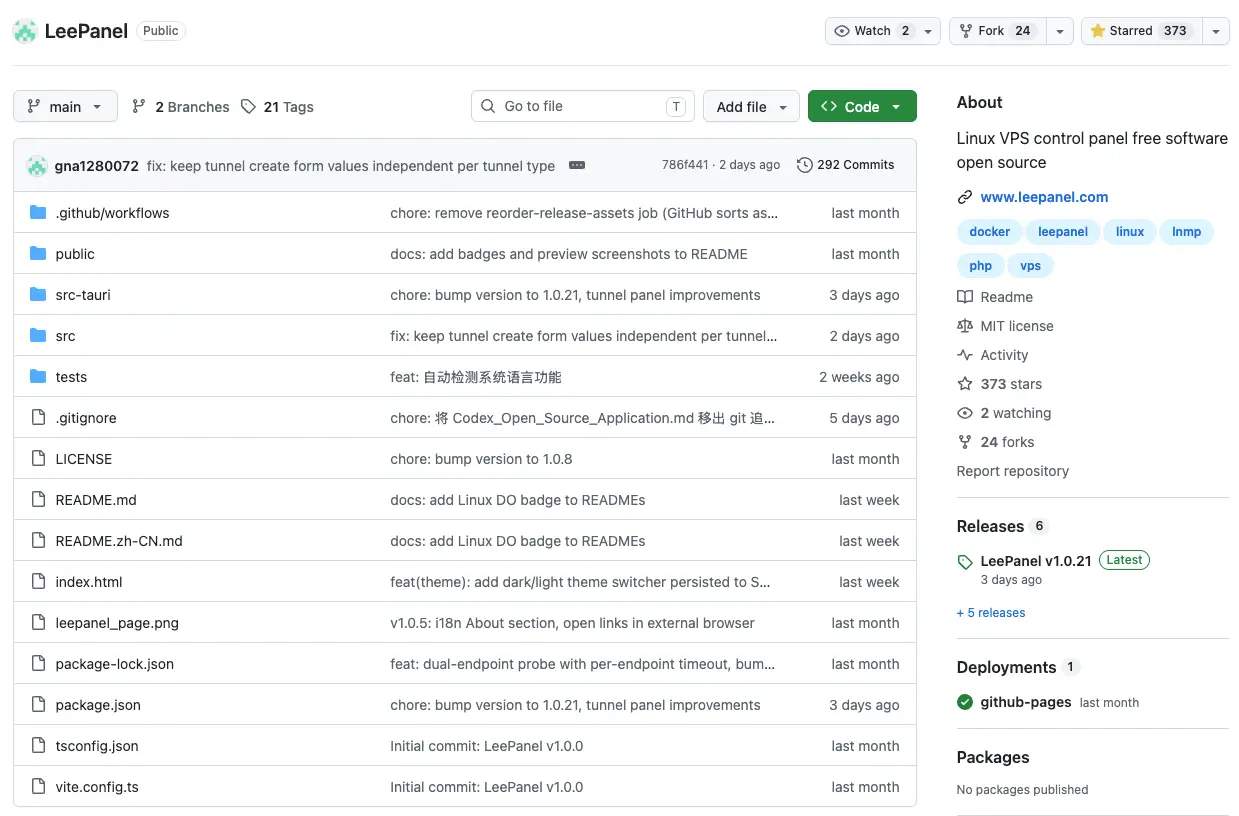Click the clock icon by 292 Commits
The image size is (1239, 816).
tap(804, 165)
